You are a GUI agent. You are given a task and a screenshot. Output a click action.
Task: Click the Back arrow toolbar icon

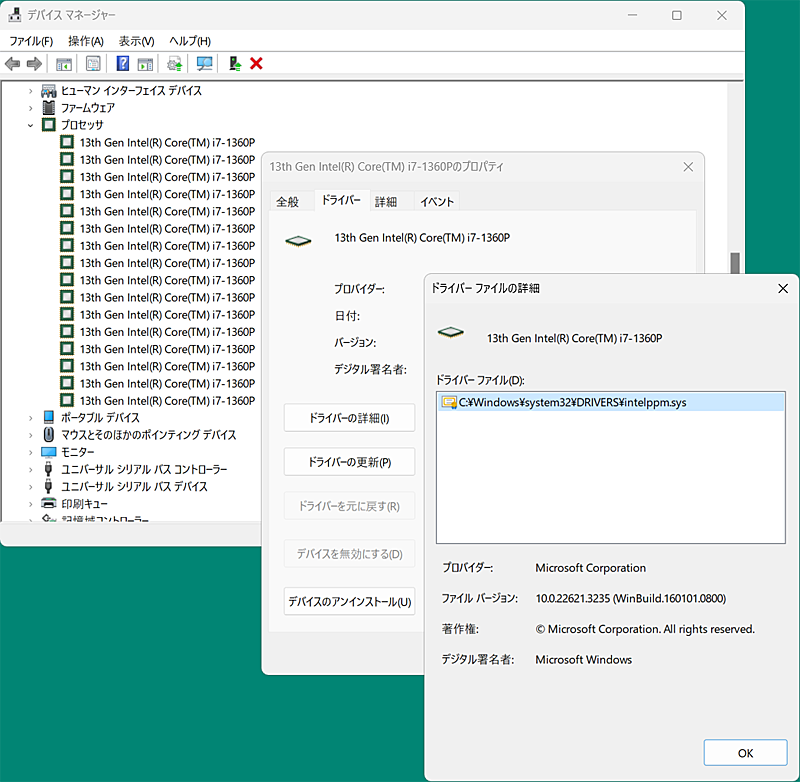coord(12,64)
